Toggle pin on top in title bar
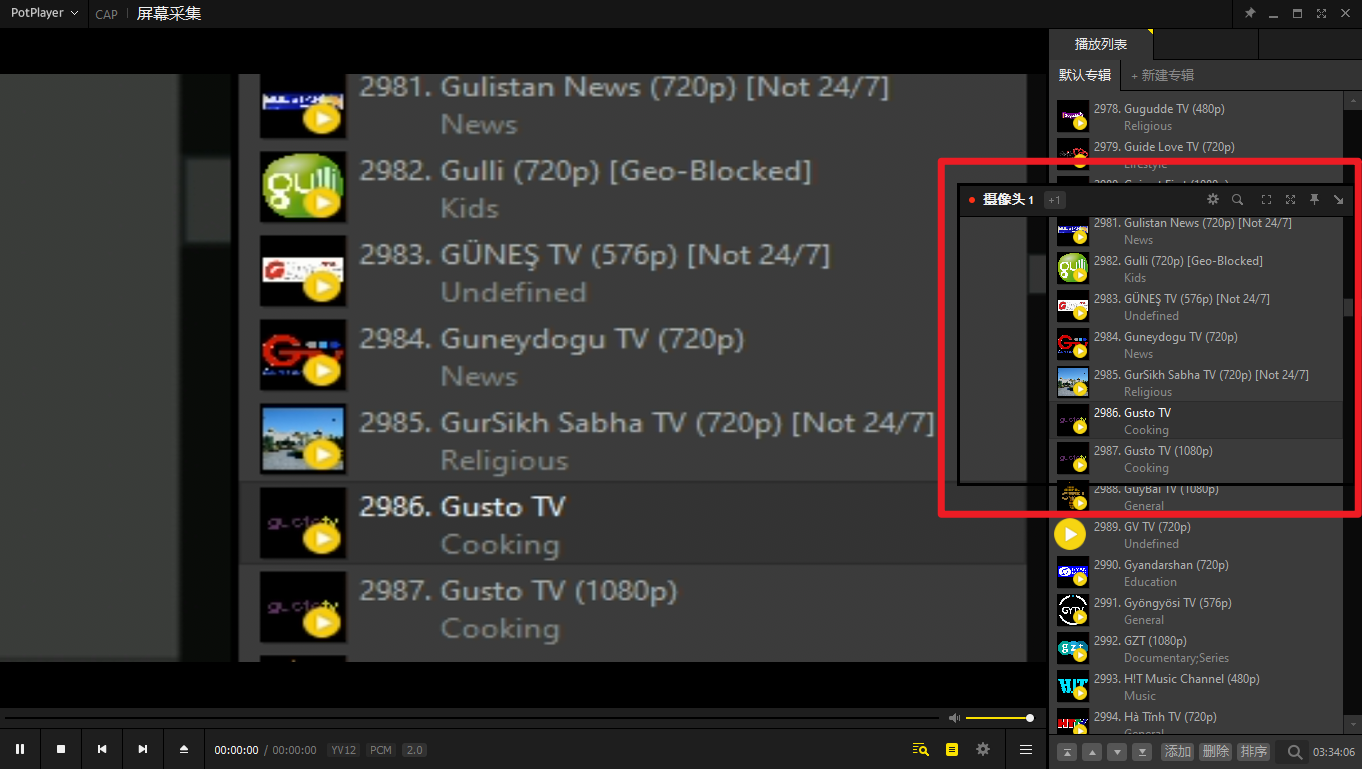Screen dimensions: 1362x769 tap(1250, 13)
